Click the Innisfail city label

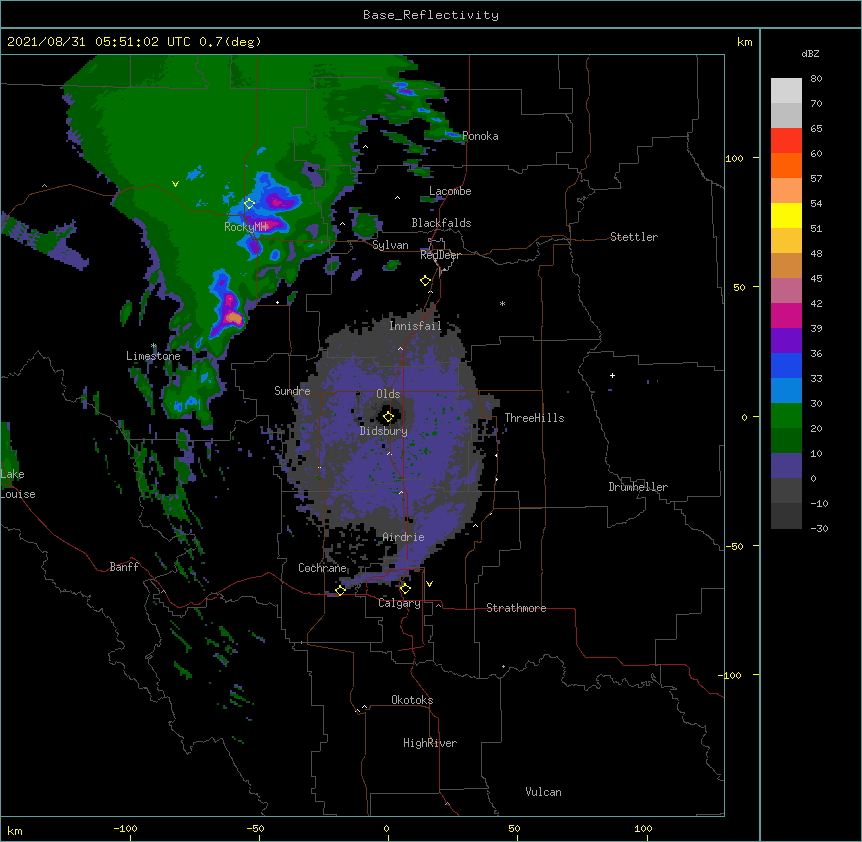coord(415,326)
